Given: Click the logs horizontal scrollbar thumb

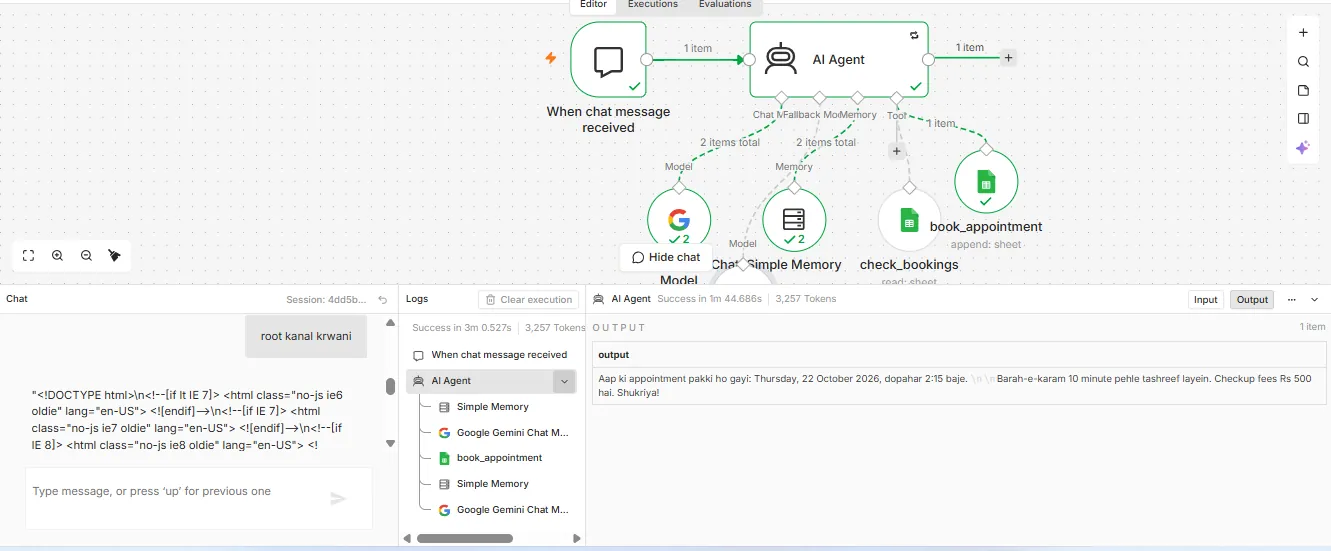Looking at the screenshot, I should tap(464, 538).
